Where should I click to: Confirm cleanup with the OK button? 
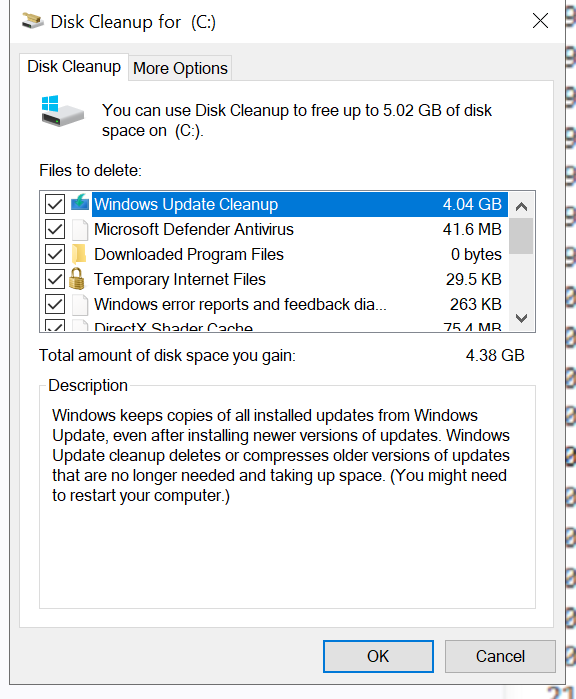pyautogui.click(x=378, y=656)
